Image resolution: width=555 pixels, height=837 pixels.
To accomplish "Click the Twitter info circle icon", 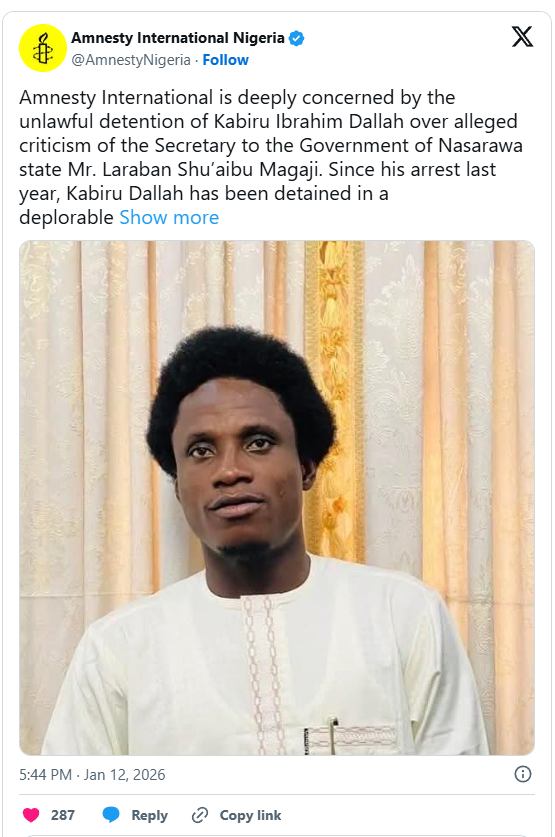I will [x=522, y=774].
